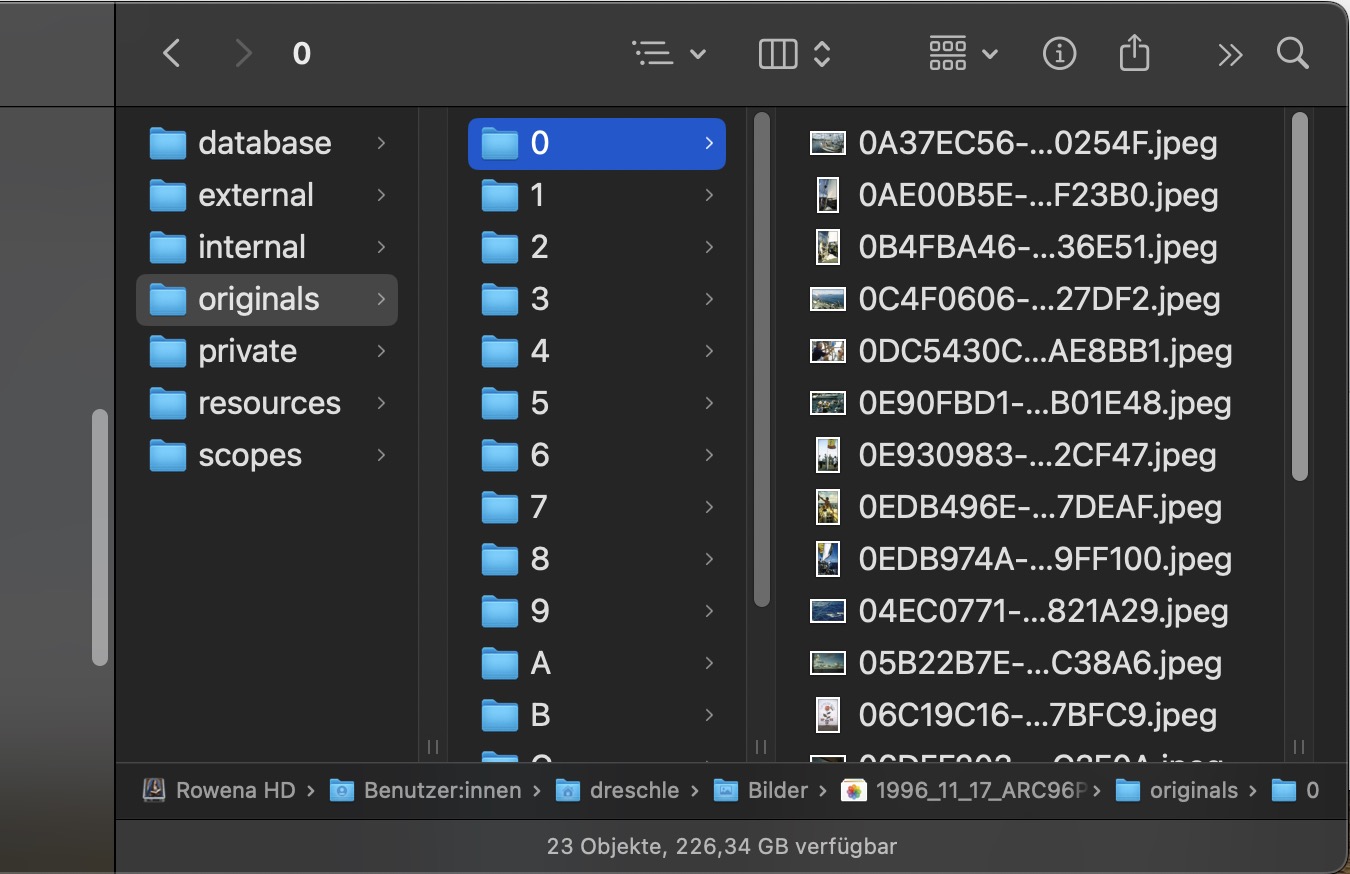Expand folder 5 using its chevron
The width and height of the screenshot is (1350, 874).
708,403
